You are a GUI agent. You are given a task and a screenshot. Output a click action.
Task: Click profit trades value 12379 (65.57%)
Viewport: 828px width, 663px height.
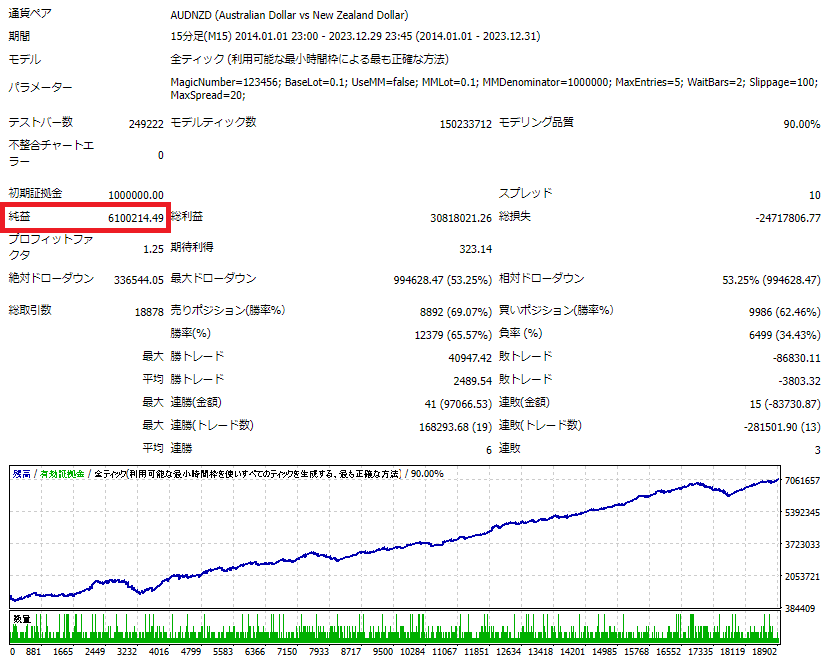pyautogui.click(x=453, y=335)
